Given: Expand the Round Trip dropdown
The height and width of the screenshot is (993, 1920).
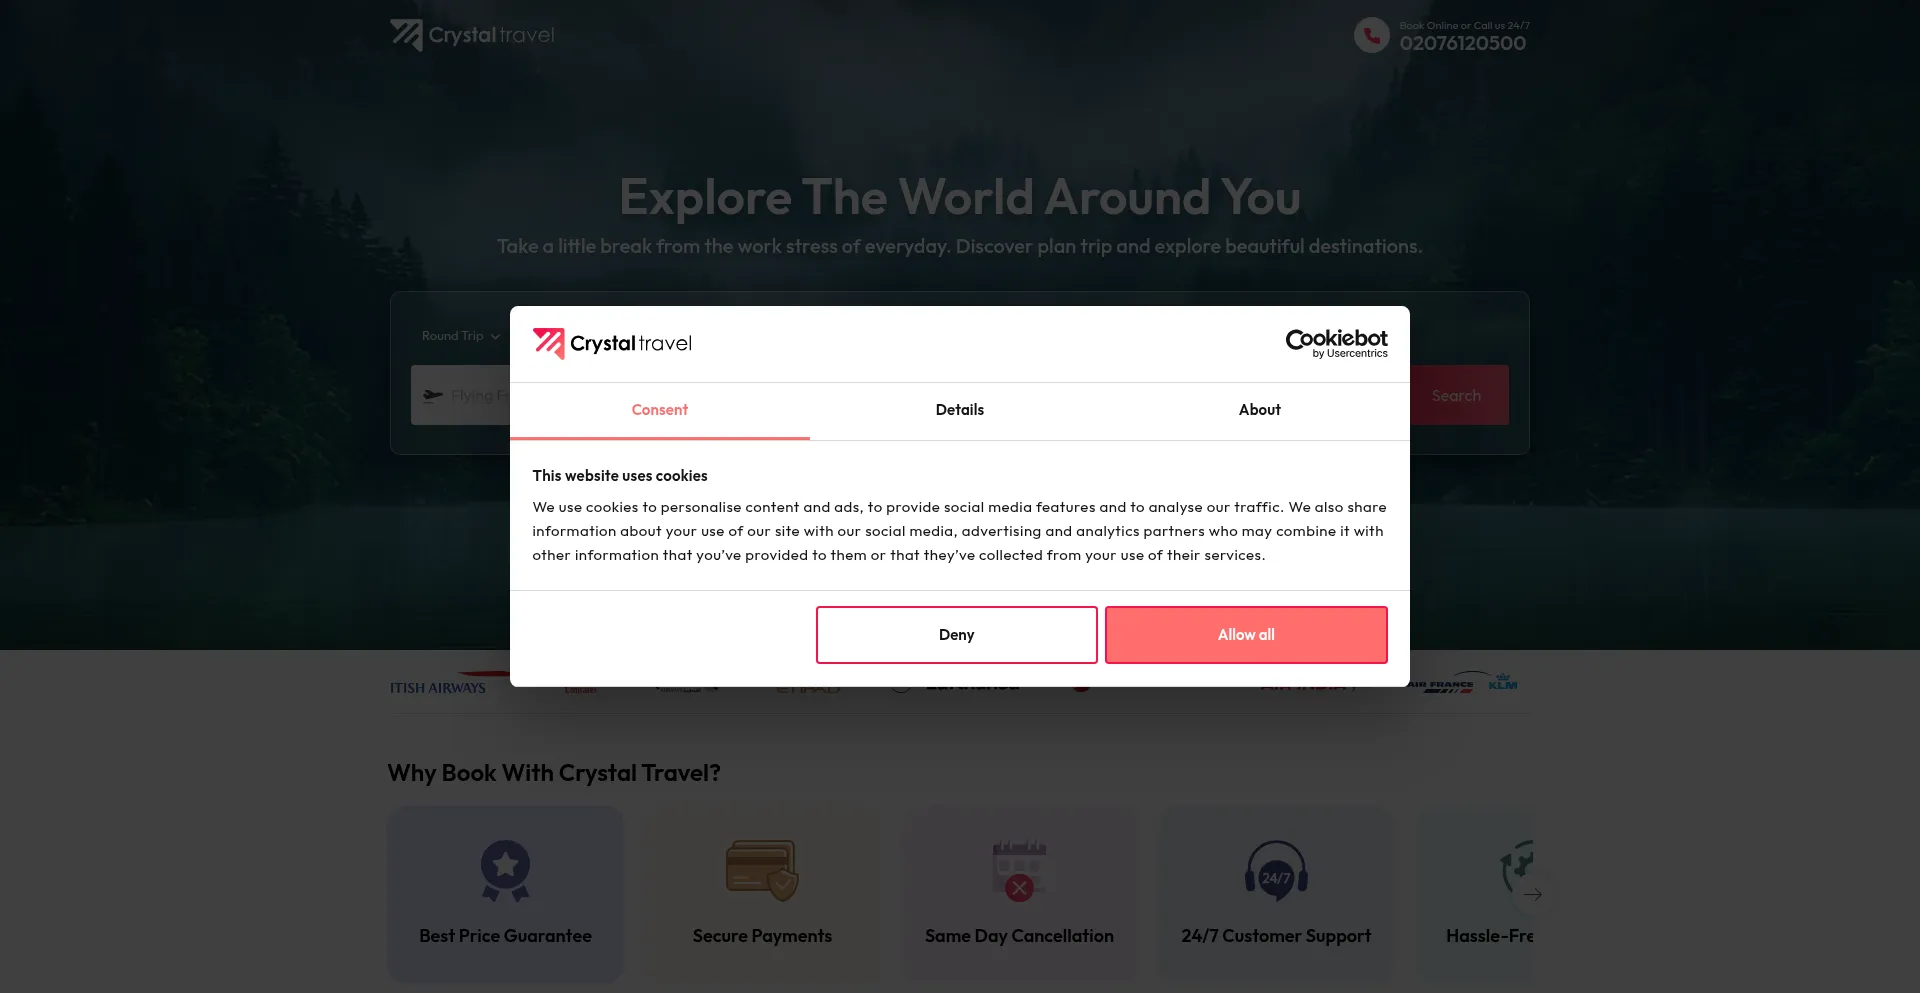Looking at the screenshot, I should (x=460, y=336).
